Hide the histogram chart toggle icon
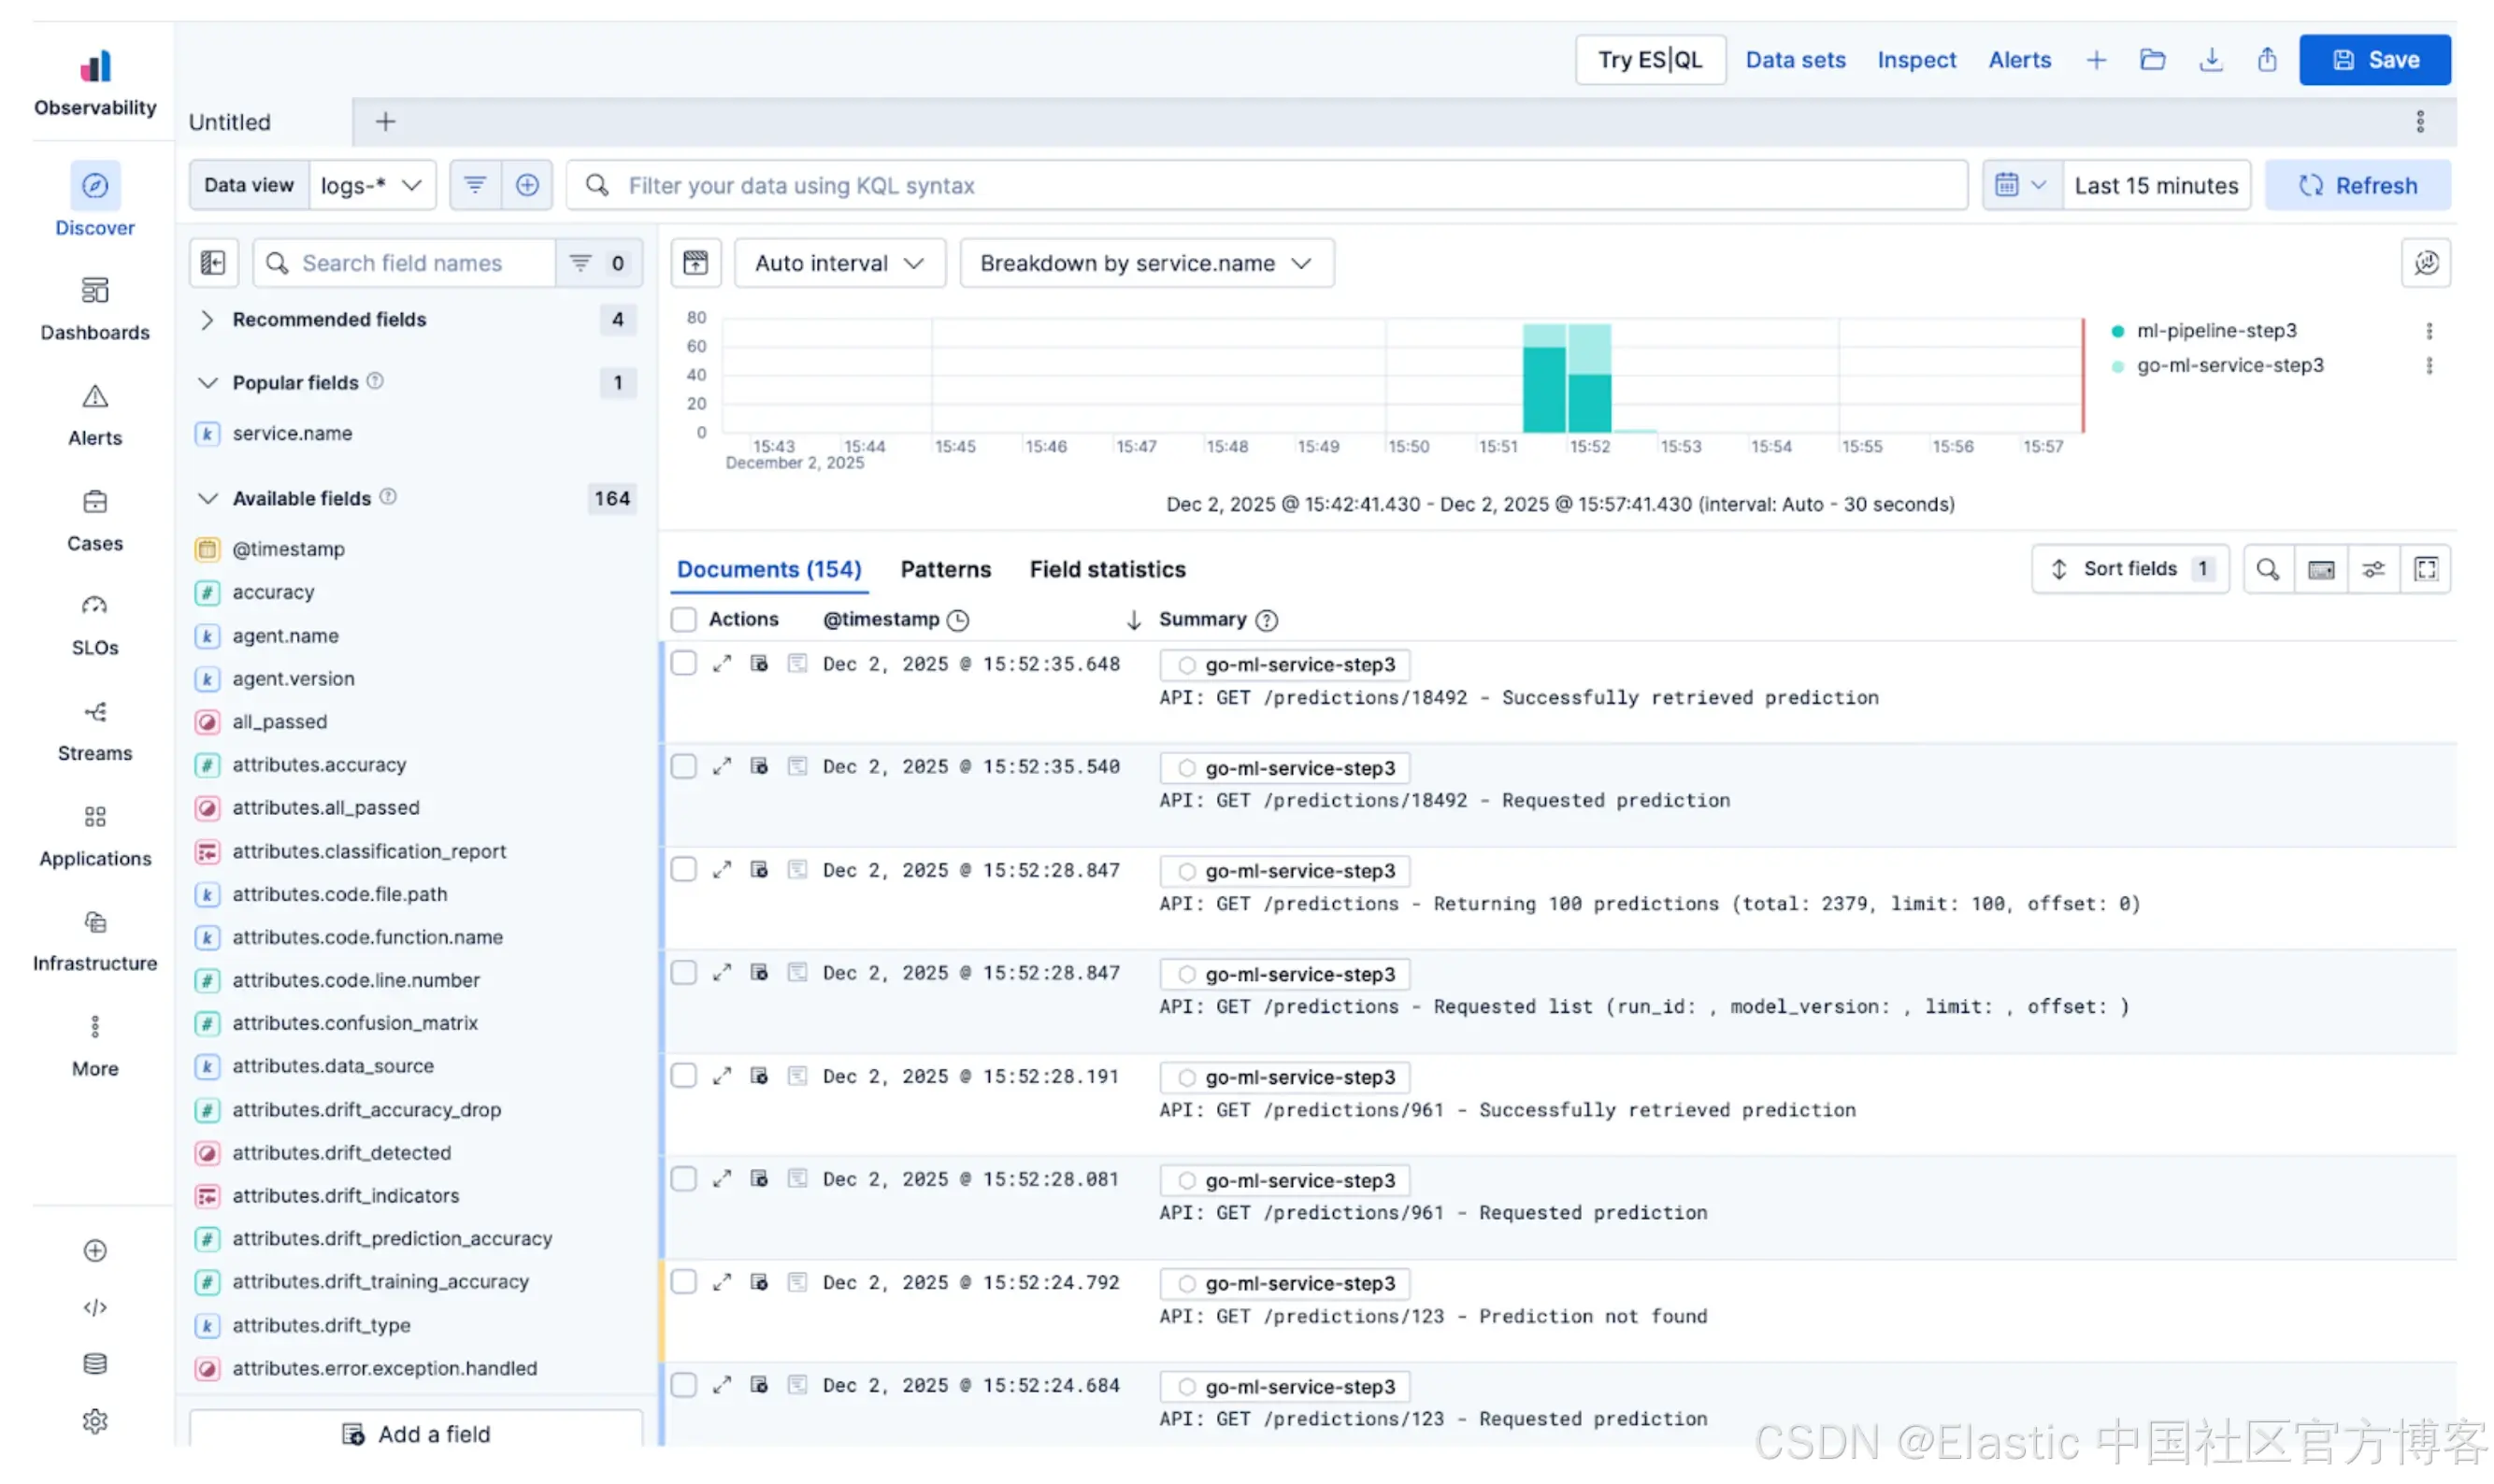Image resolution: width=2494 pixels, height=1484 pixels. [695, 263]
